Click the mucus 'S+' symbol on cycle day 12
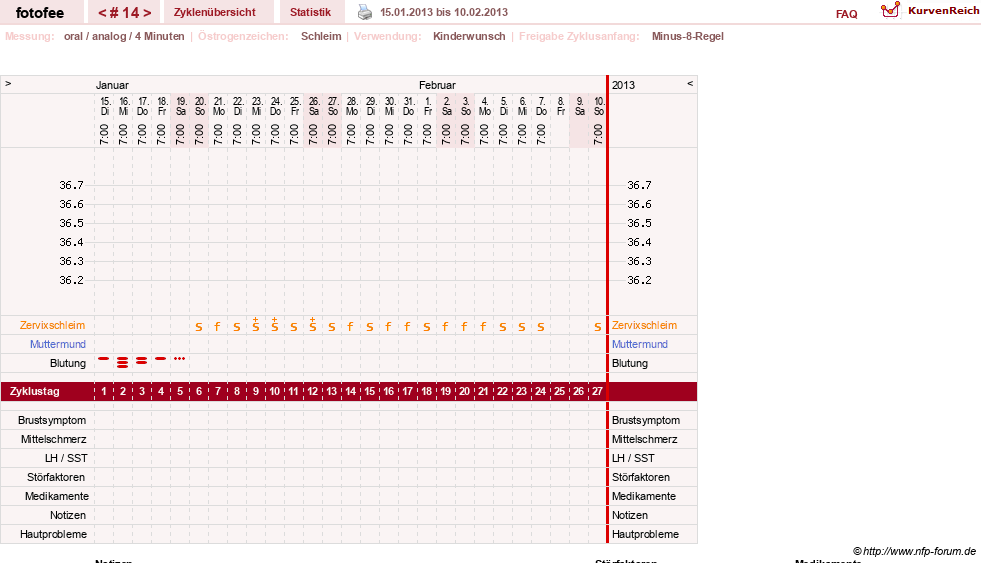 [312, 324]
